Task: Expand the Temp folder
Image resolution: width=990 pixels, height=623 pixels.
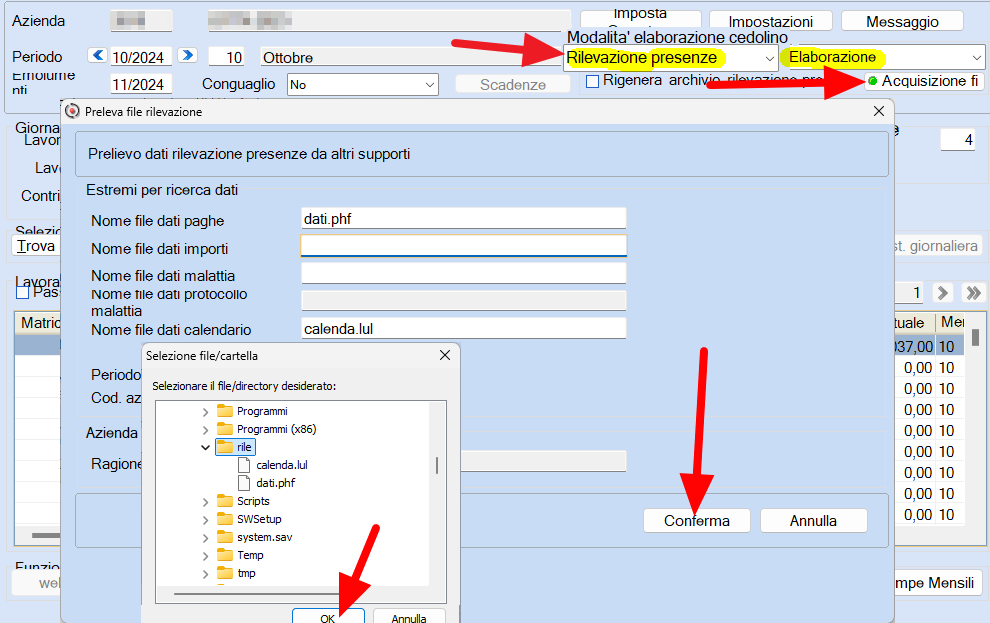Action: 205,556
